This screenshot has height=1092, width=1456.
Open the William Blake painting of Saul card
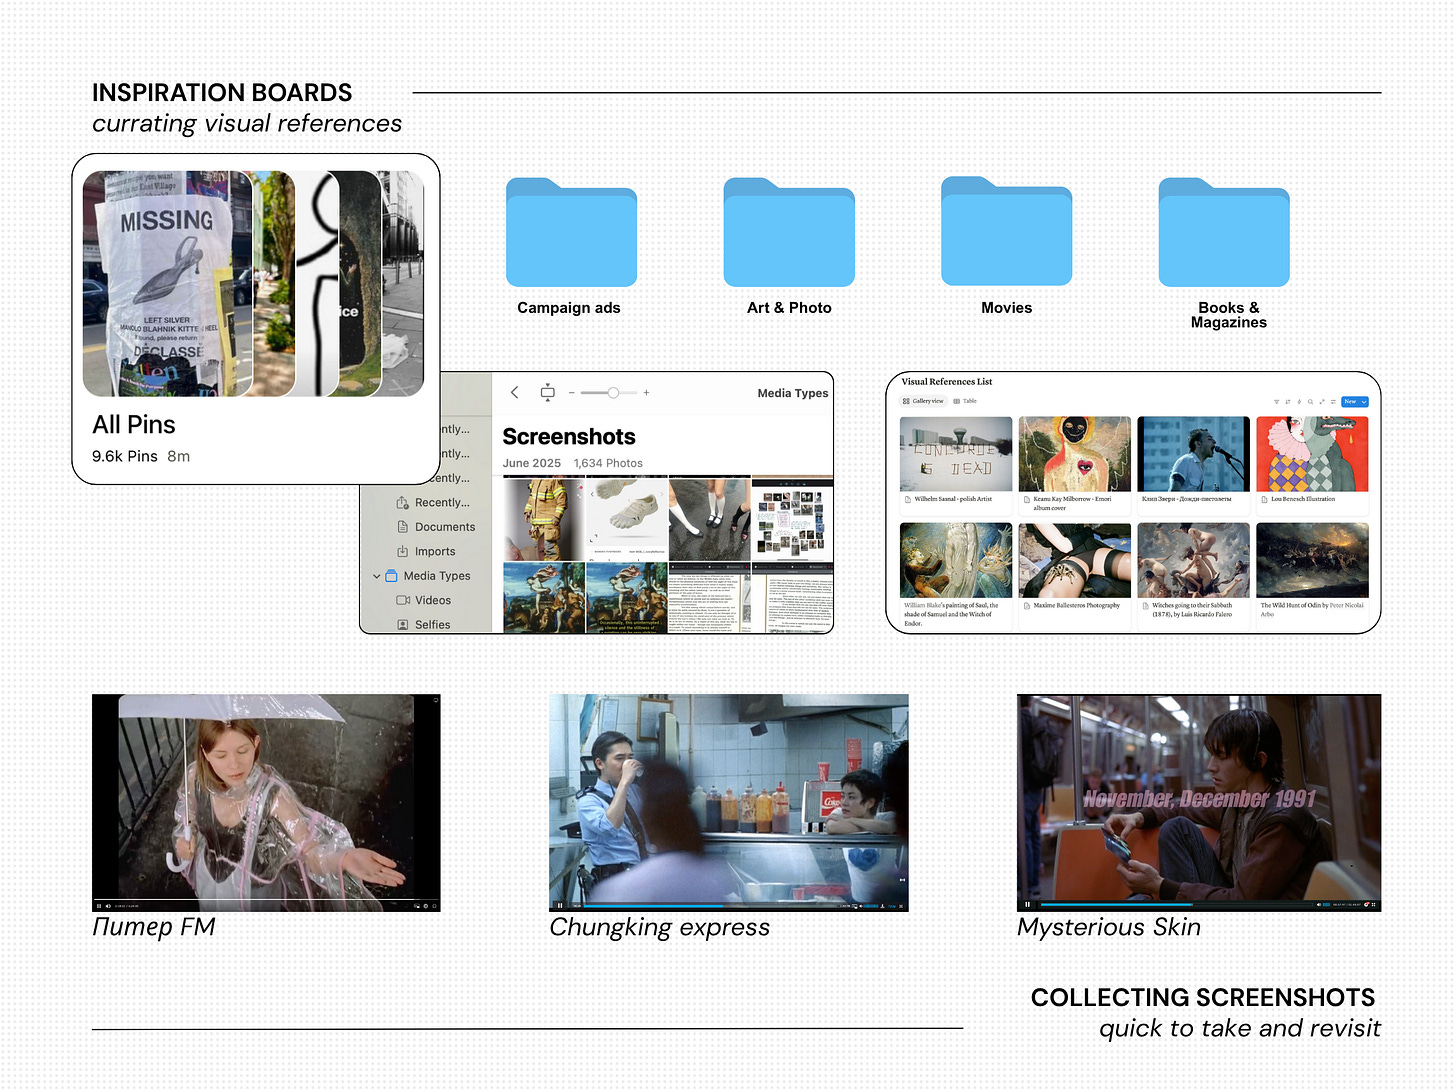(x=956, y=575)
